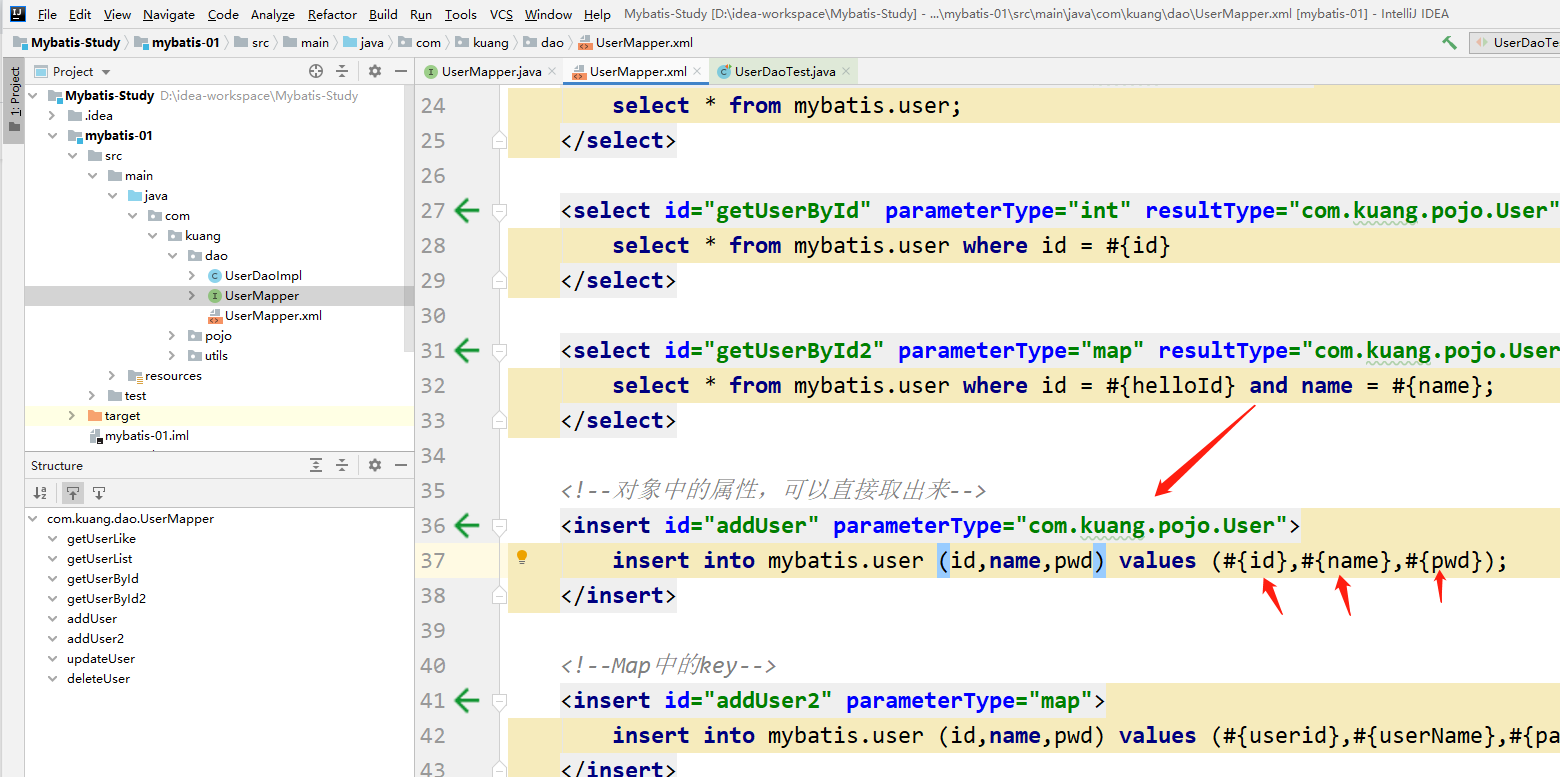Click the IntelliJ IDEA logo in title bar
This screenshot has width=1560, height=777.
17,14
